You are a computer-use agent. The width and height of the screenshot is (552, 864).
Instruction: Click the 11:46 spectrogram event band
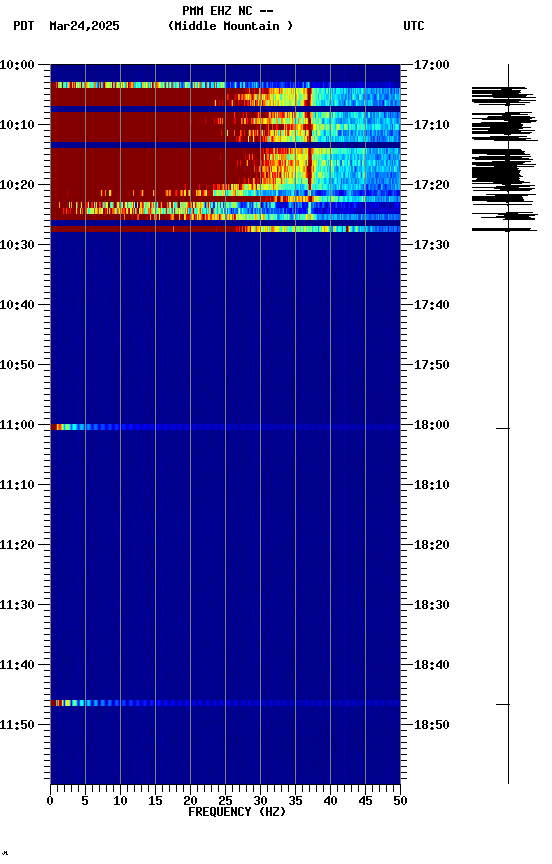[225, 703]
